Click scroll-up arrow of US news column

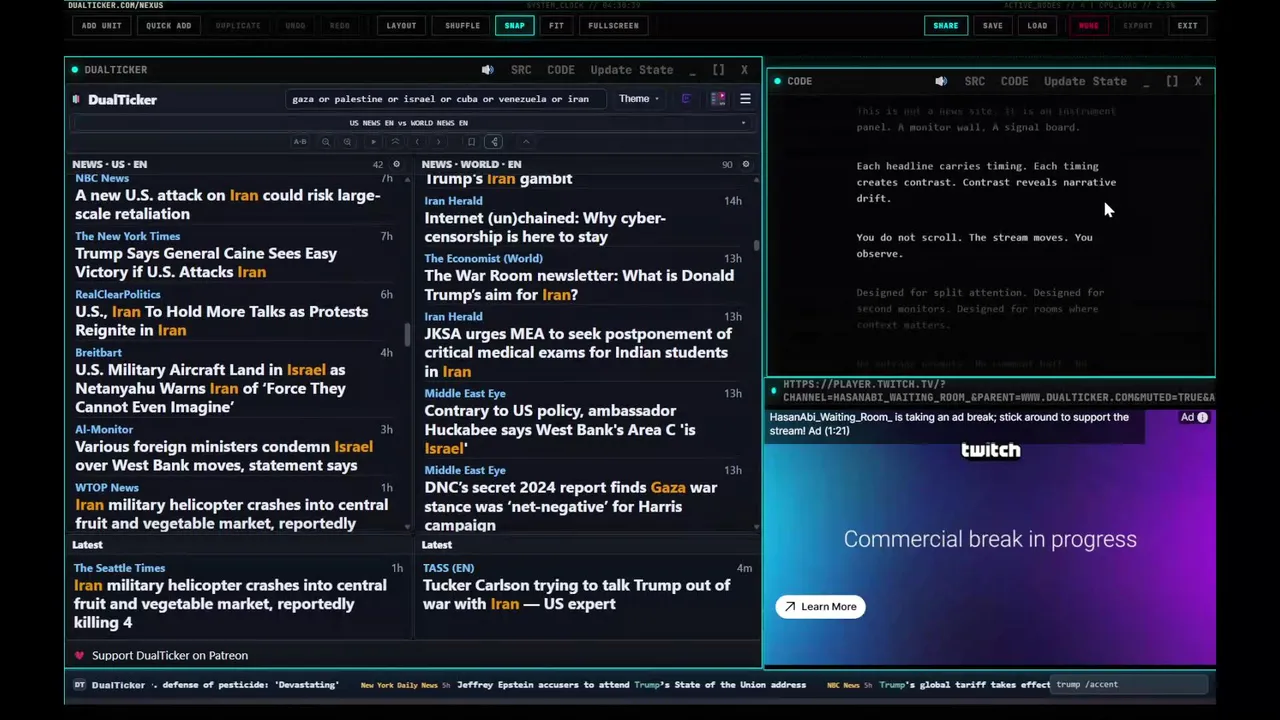click(407, 179)
